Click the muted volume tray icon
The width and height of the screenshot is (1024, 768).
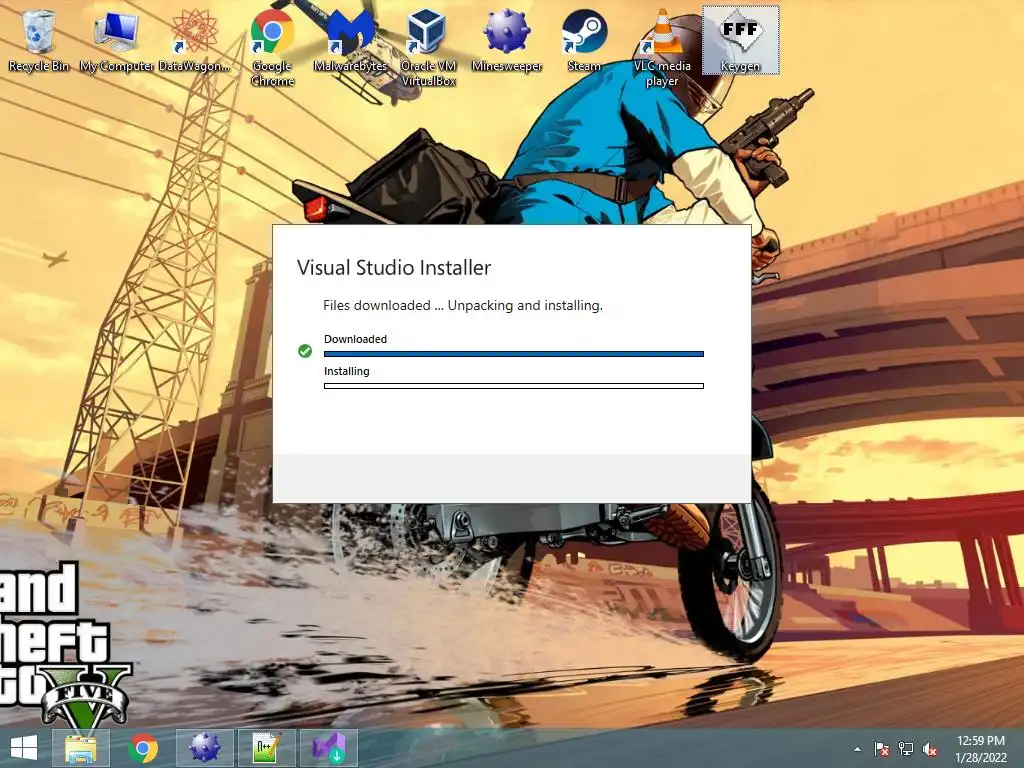click(930, 749)
